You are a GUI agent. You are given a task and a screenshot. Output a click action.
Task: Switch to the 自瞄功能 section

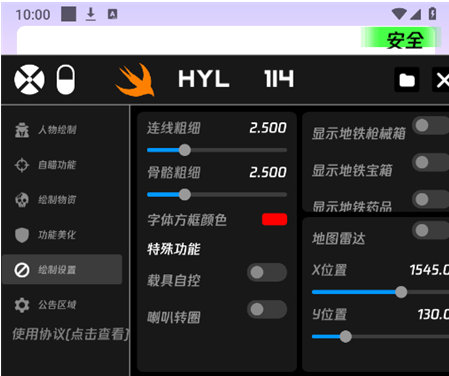(x=62, y=165)
